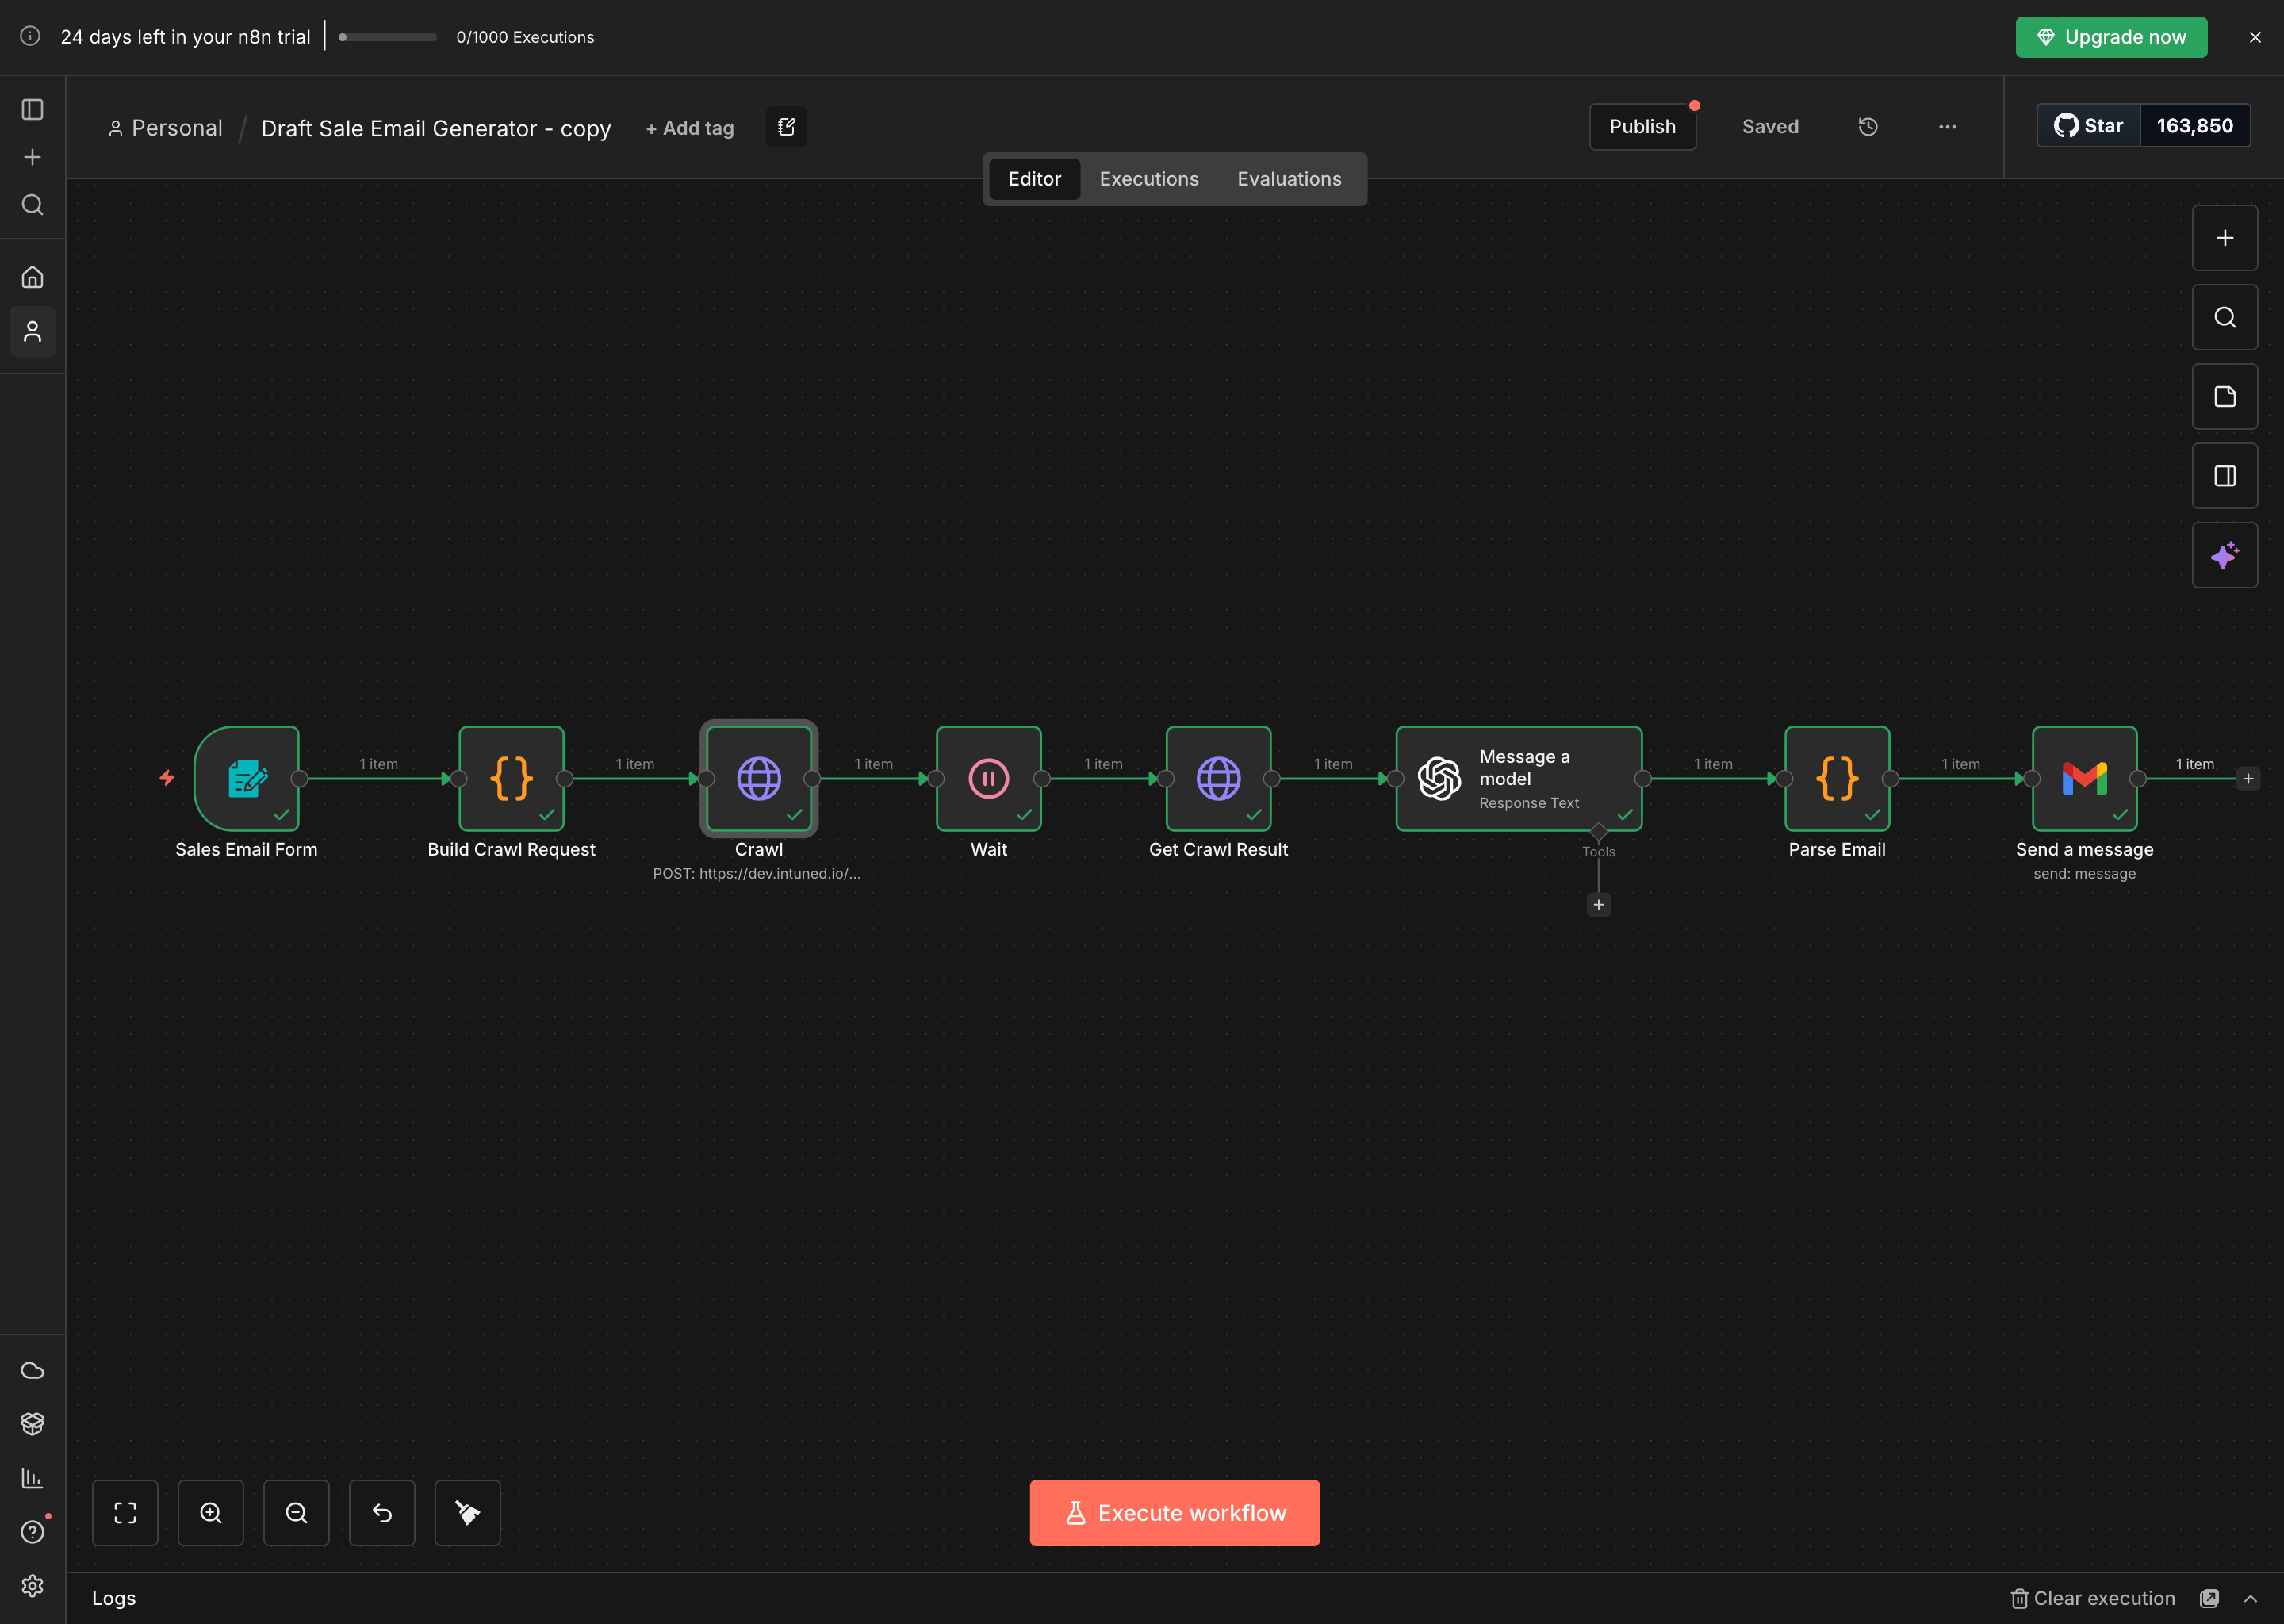Toggle the right side panel layout
Screen dimensions: 2284x1624
pos(2225,475)
